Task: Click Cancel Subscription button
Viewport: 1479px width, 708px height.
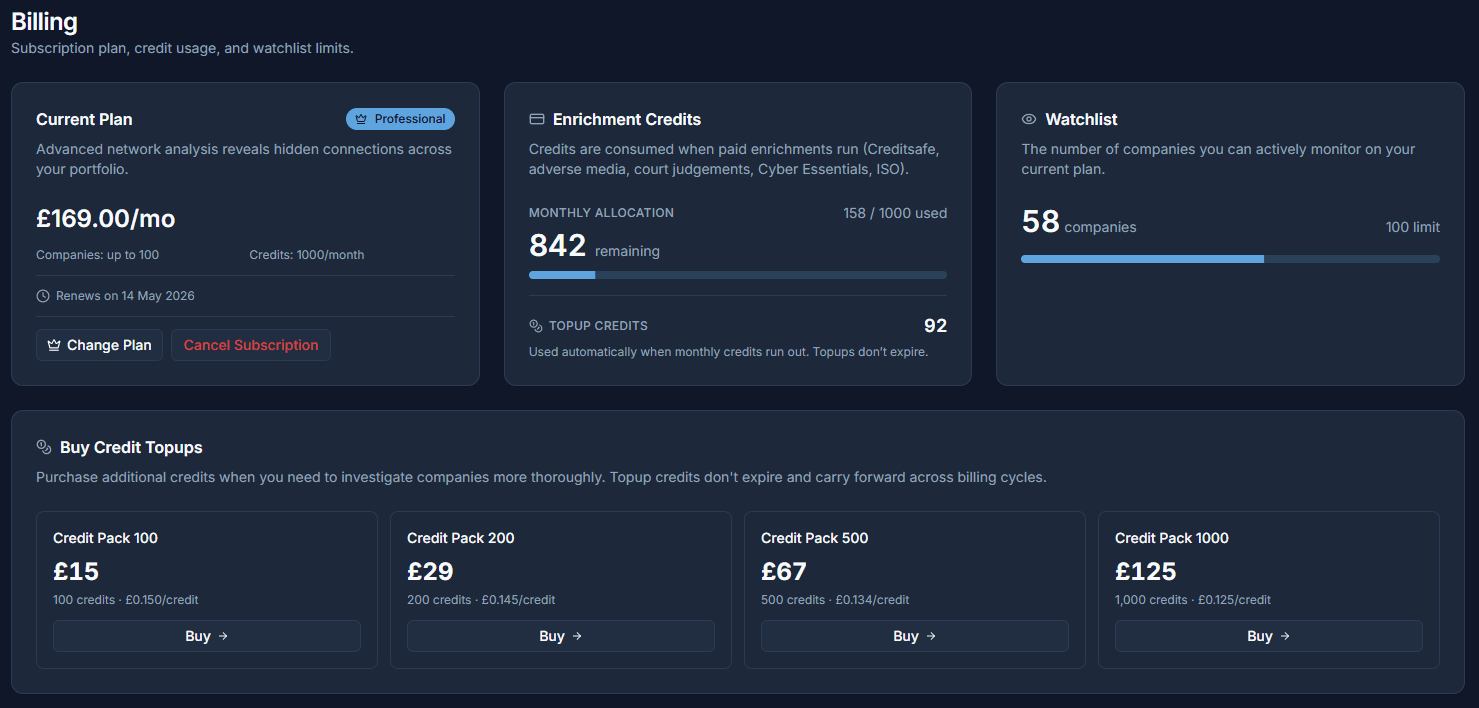Action: (x=251, y=345)
